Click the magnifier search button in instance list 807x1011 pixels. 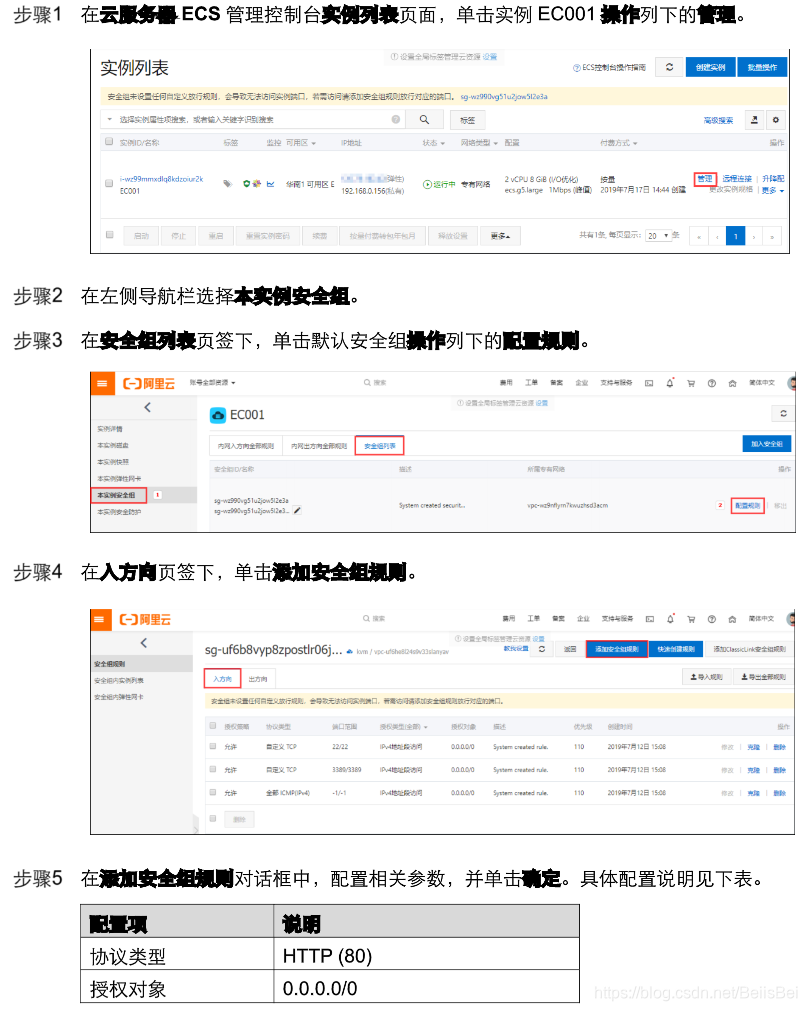(424, 119)
